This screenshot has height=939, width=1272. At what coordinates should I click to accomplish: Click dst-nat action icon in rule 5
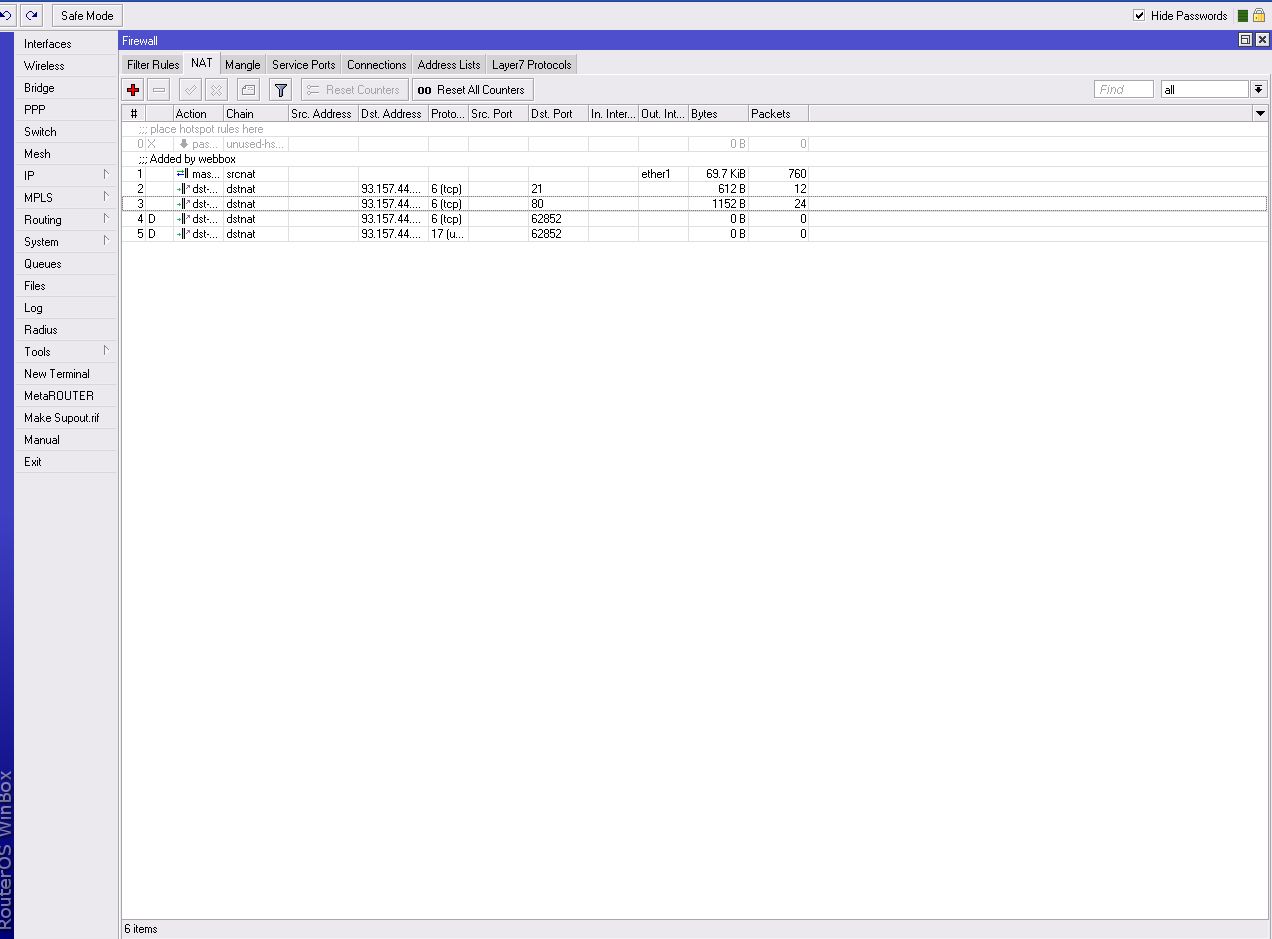[x=182, y=234]
